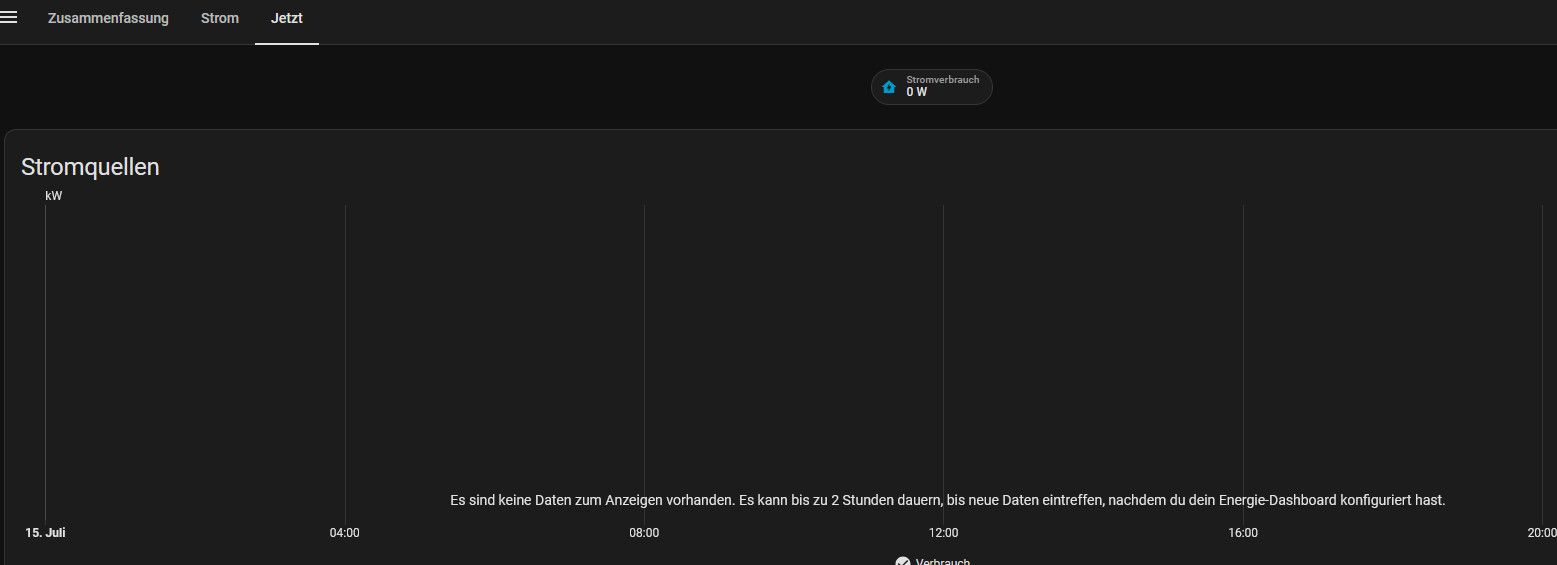
Task: Click the 16:00 time axis label
Action: [1243, 533]
